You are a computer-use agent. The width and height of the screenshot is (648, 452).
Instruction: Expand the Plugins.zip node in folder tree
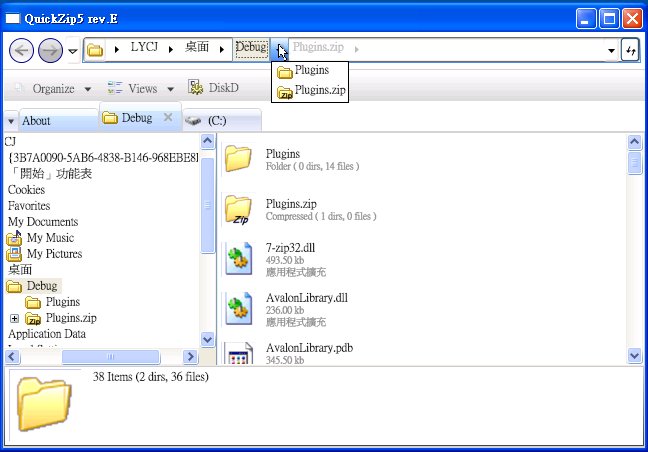coord(15,318)
